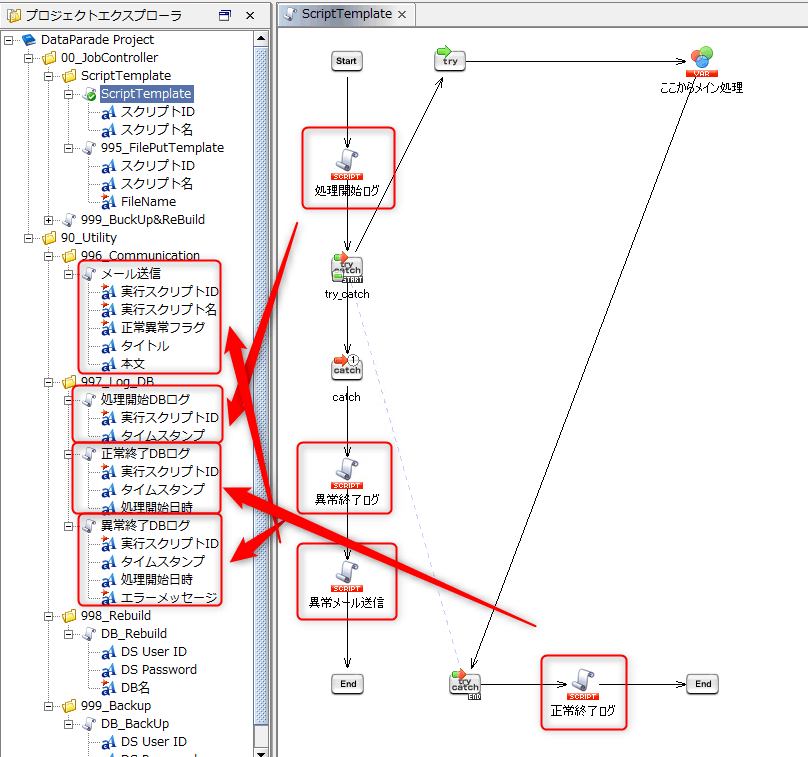Click the DataParade Project book icon
The width and height of the screenshot is (808, 757).
click(29, 40)
